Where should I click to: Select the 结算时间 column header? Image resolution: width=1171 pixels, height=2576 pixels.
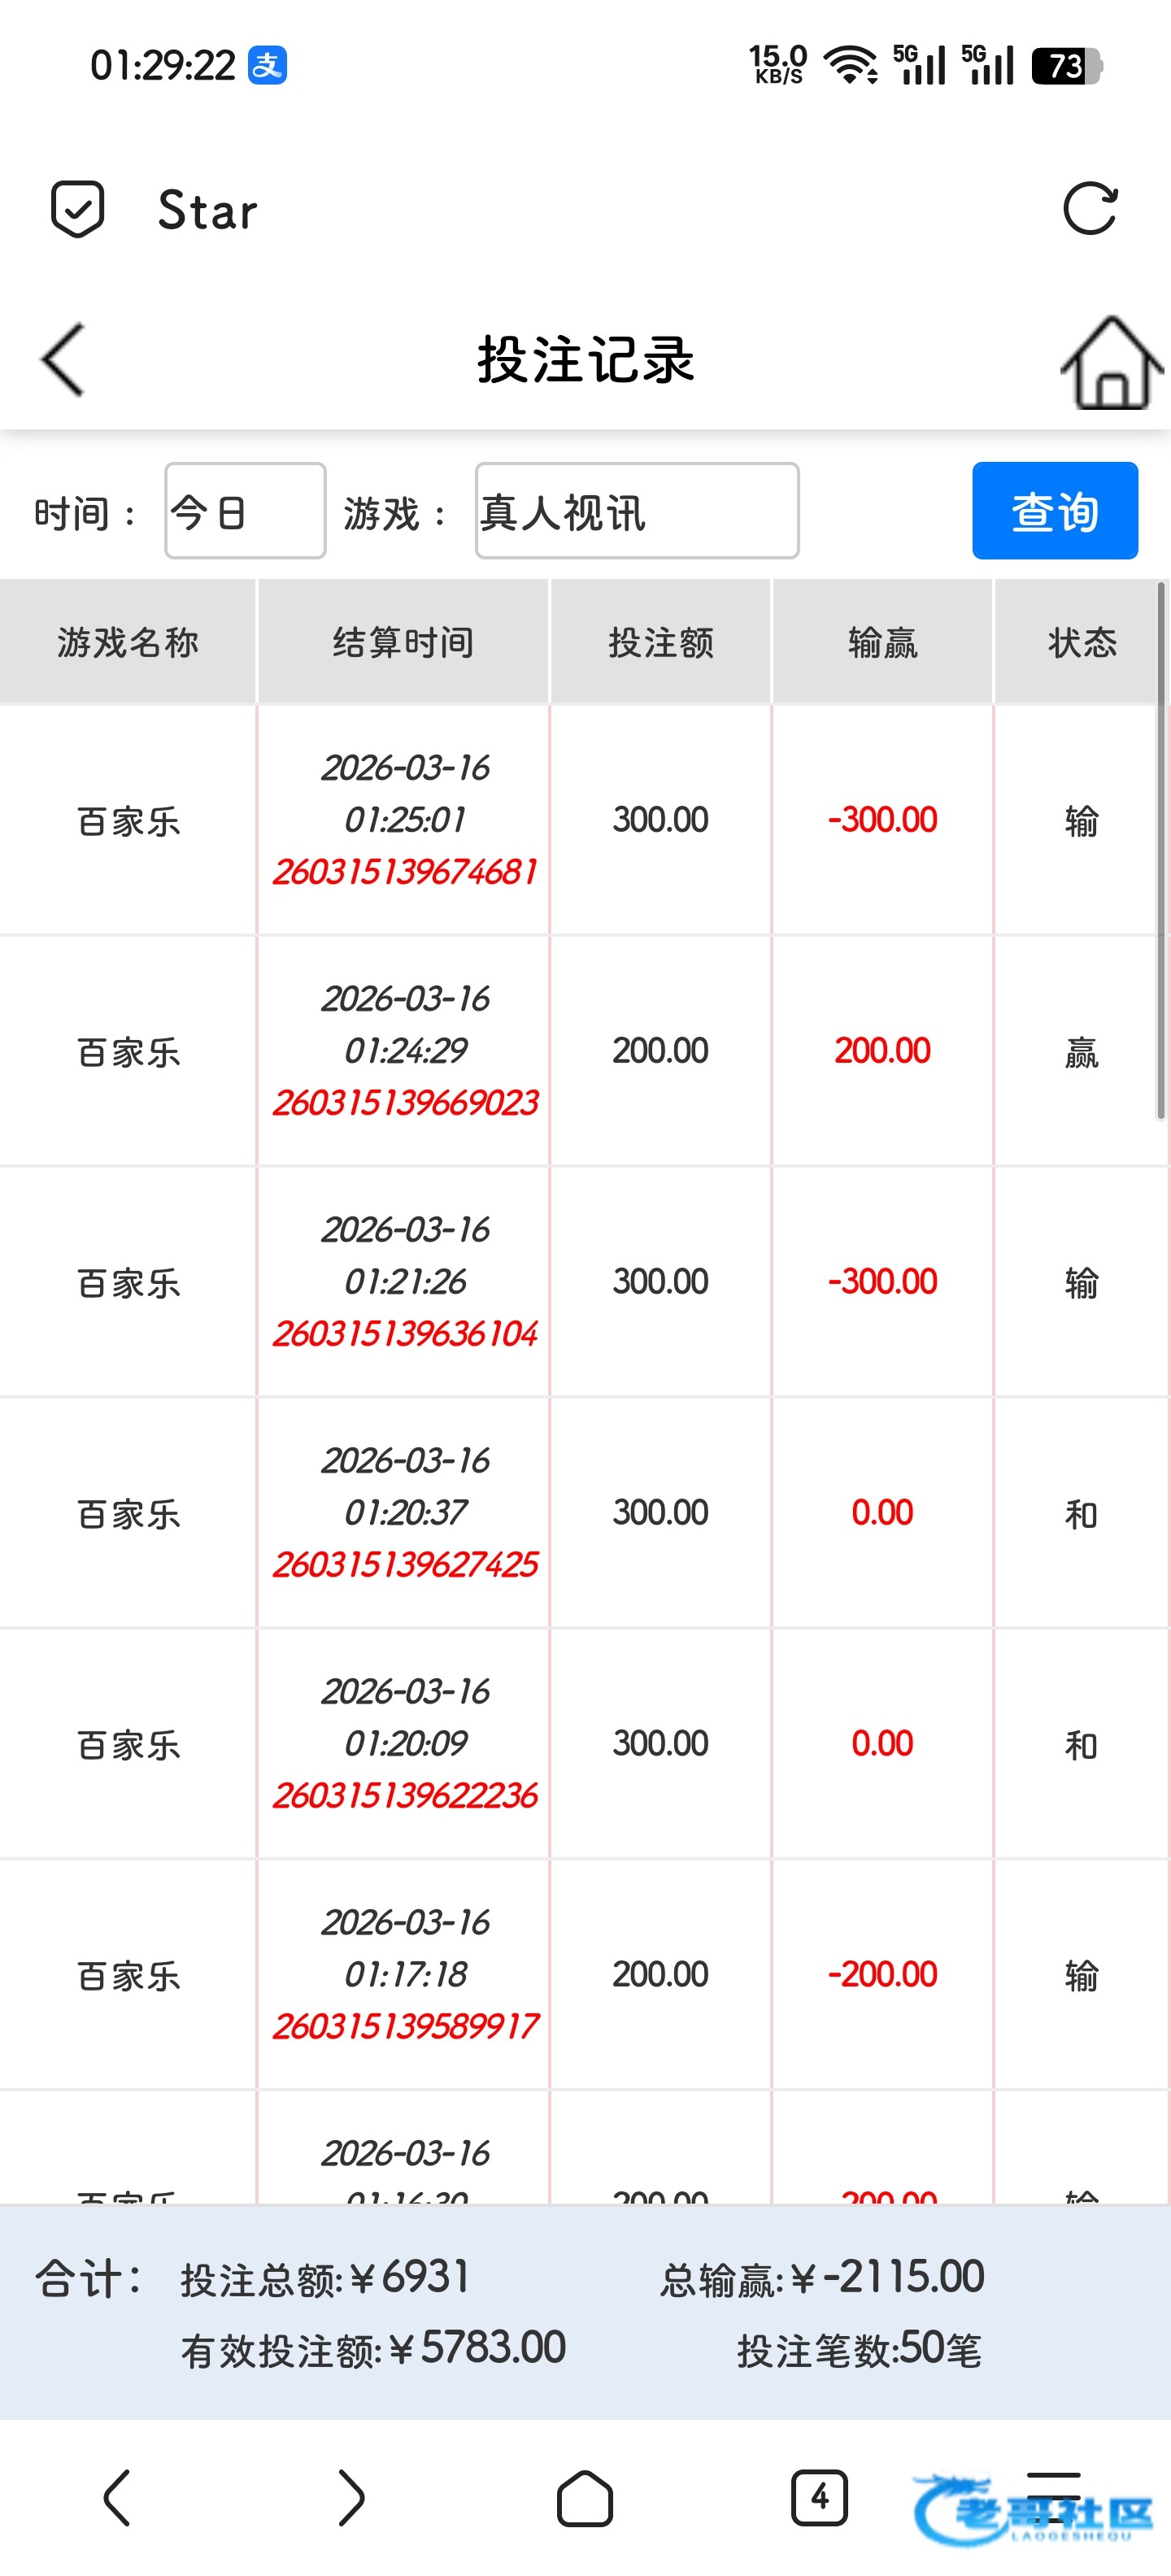403,642
